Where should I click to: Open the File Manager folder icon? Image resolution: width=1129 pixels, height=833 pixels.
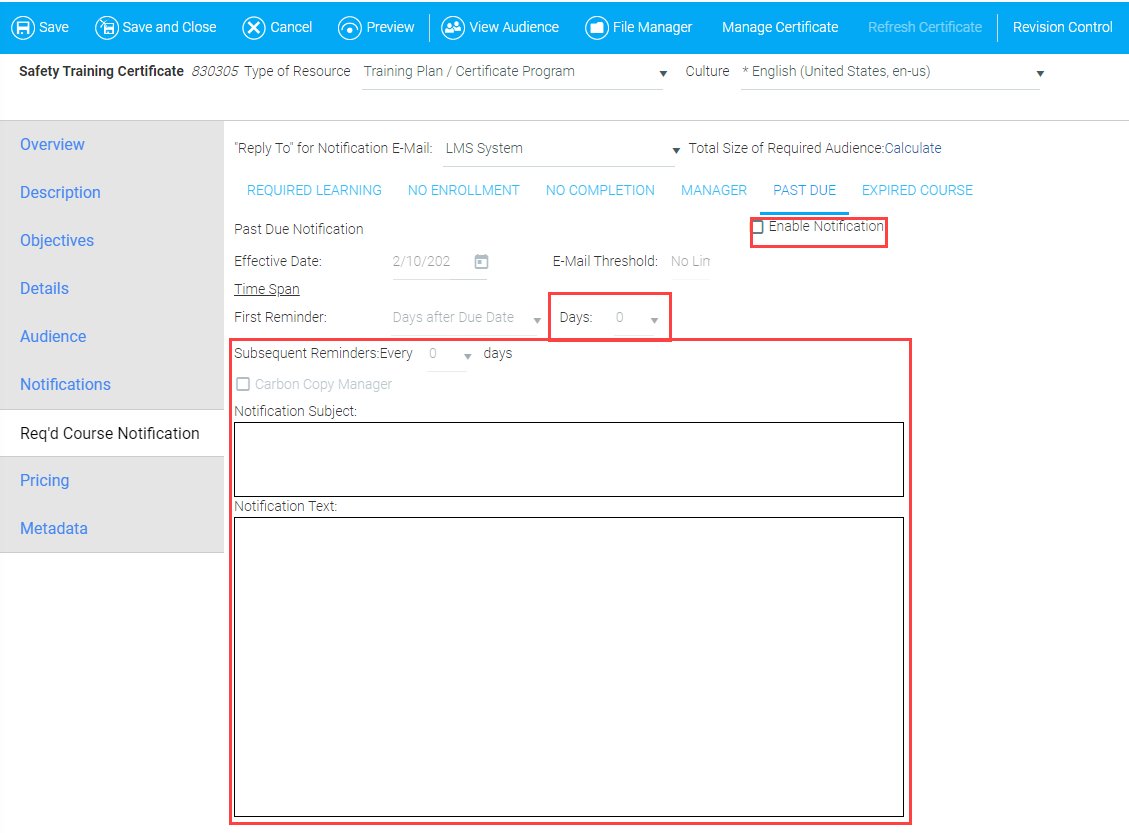tap(597, 27)
